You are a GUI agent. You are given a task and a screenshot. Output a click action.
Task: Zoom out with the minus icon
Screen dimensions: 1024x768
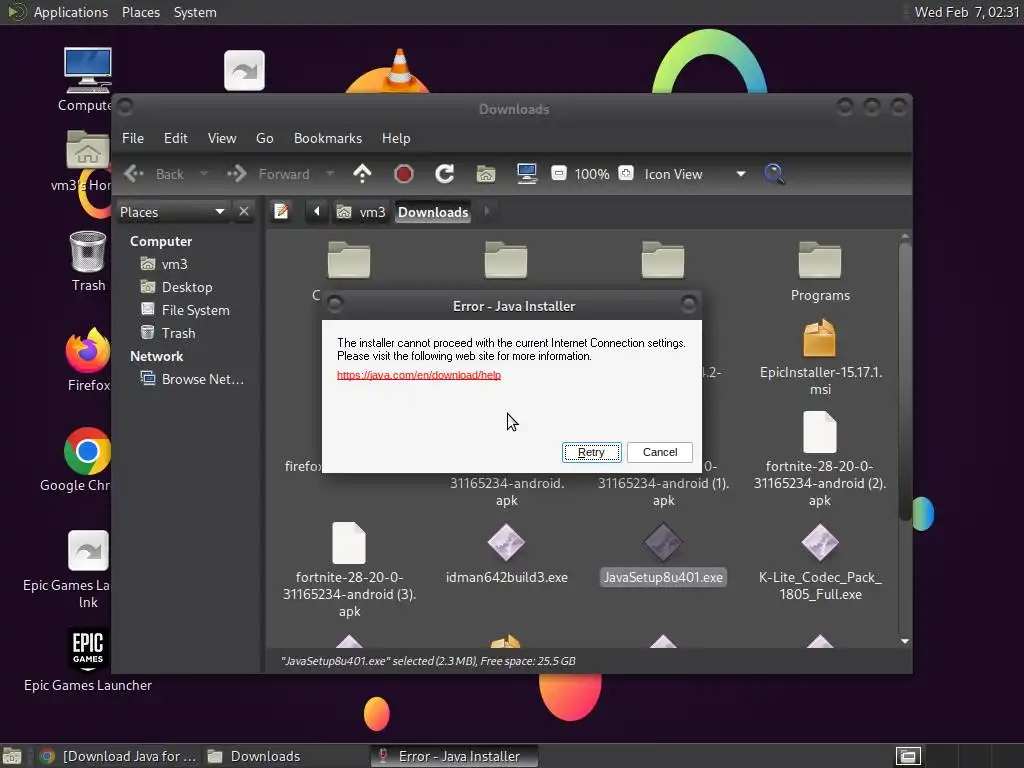558,174
